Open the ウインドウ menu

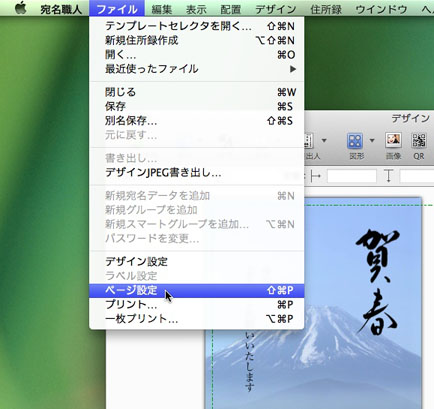pos(381,9)
